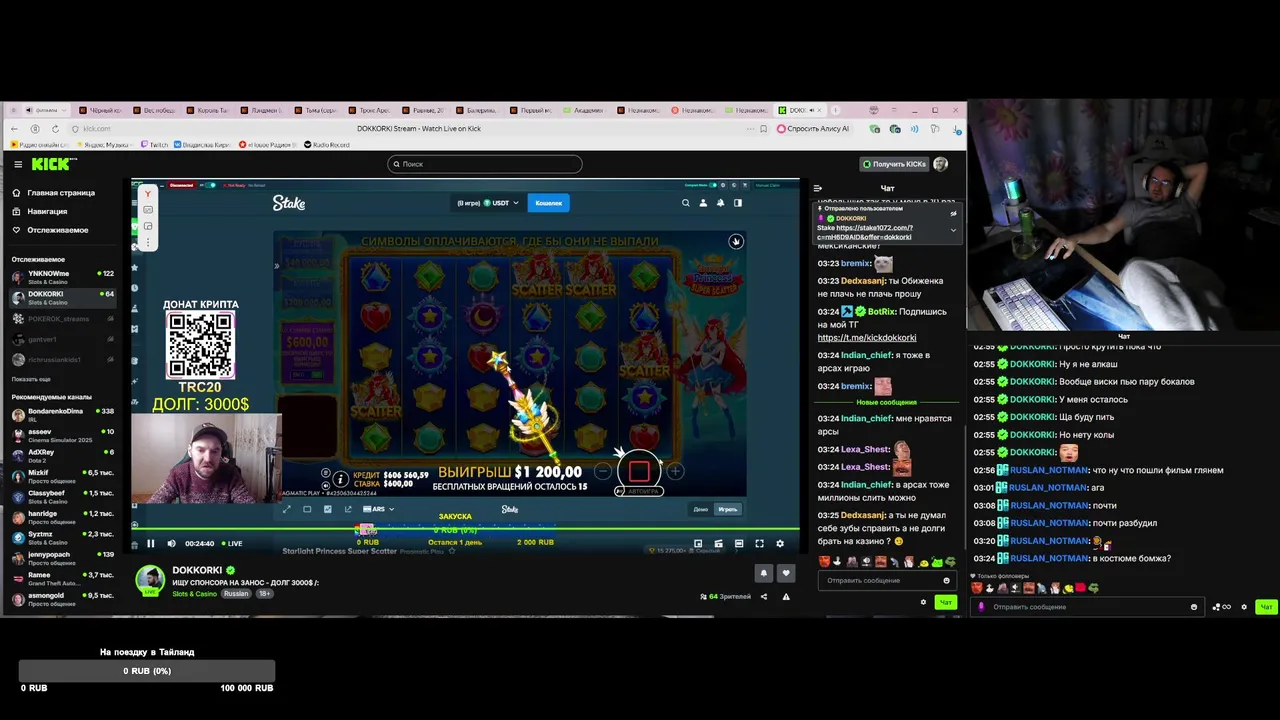Viewport: 1280px width, 720px height.
Task: Focus the Kick search field Поиск
Action: [x=485, y=164]
